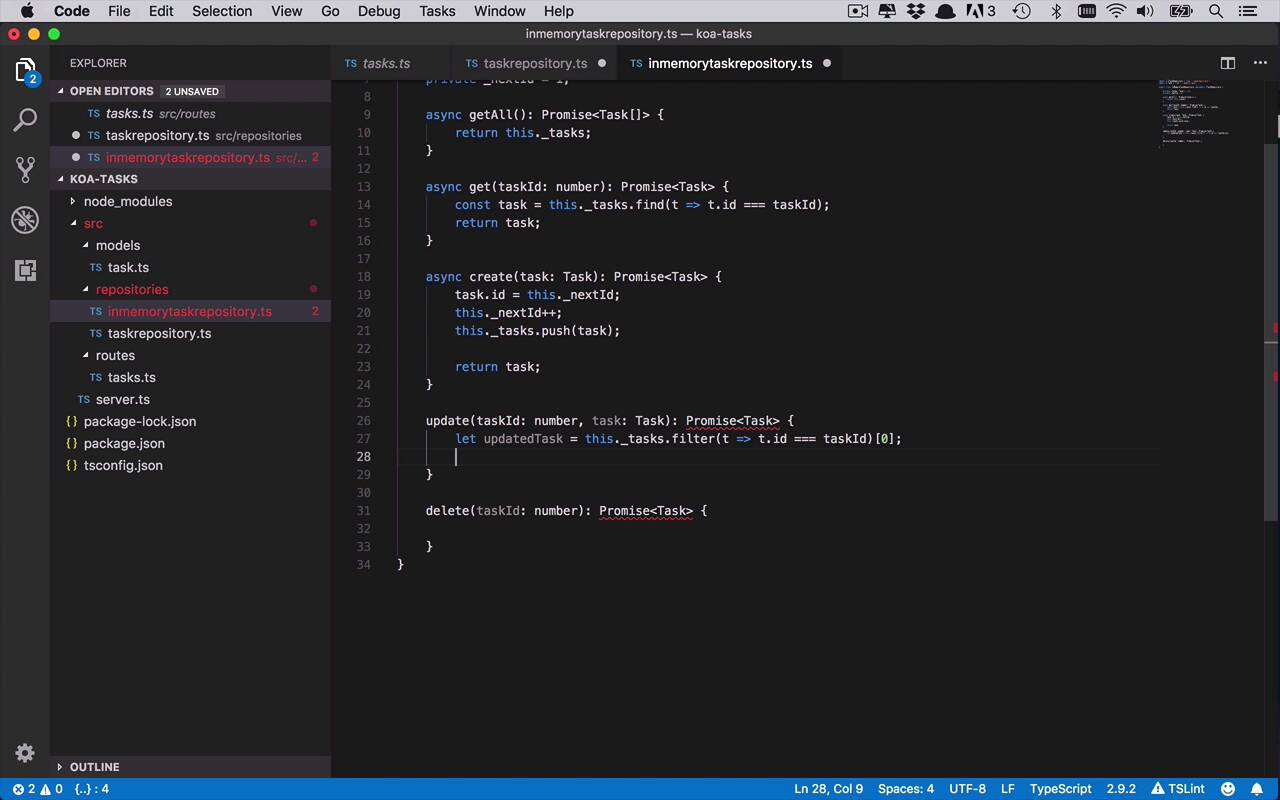Expand the Outline section
The image size is (1280, 800).
tap(94, 767)
